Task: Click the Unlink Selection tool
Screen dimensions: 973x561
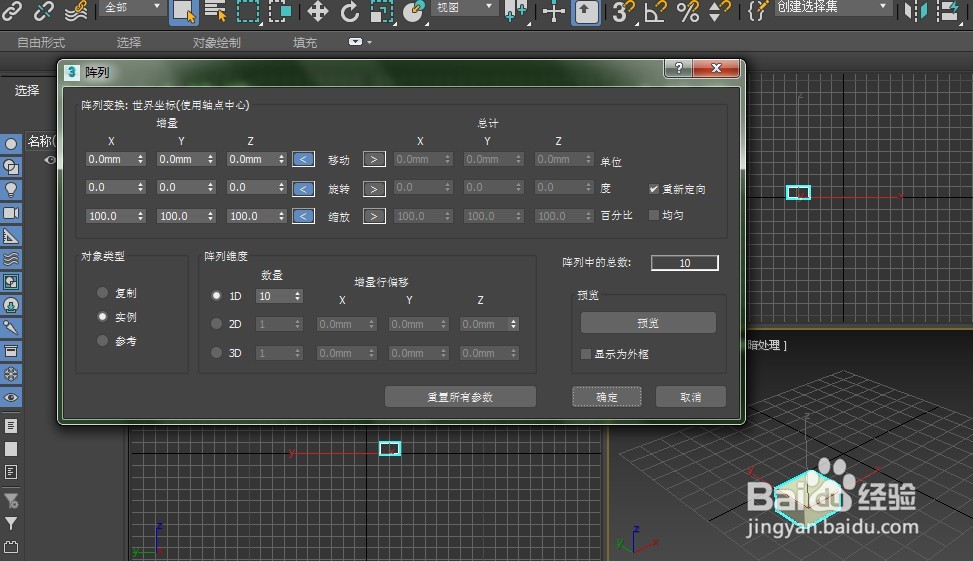Action: tap(43, 11)
